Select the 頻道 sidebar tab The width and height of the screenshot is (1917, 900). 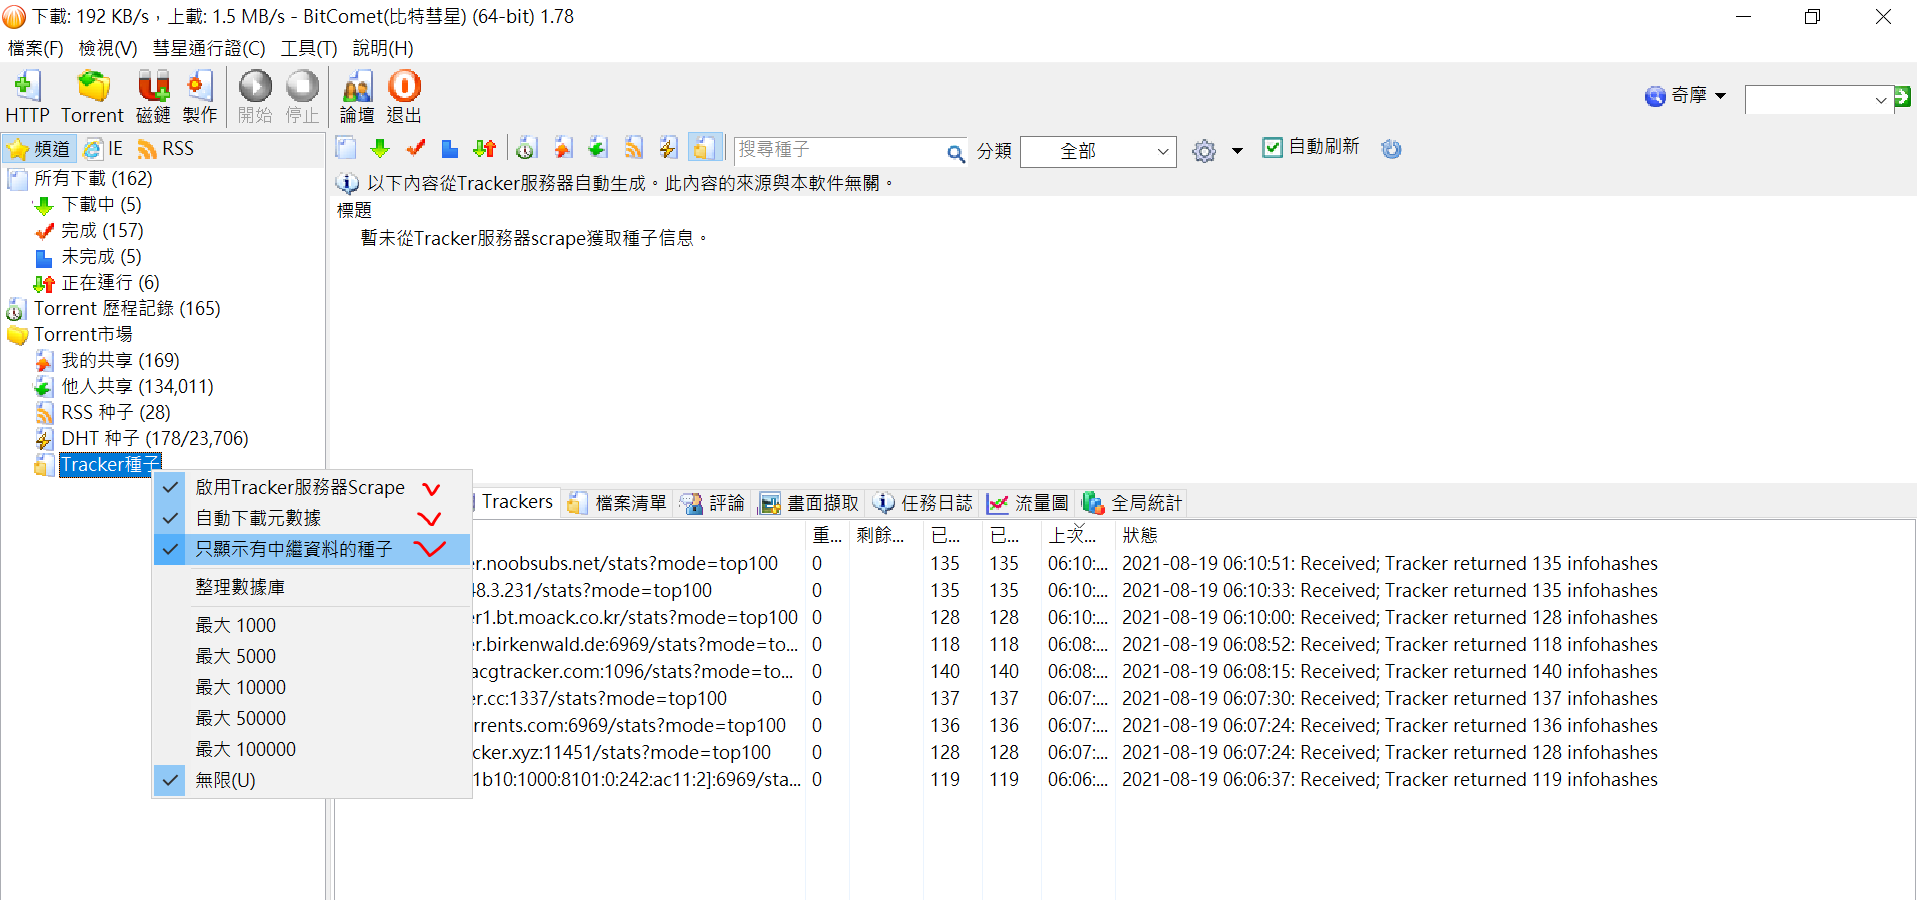pos(39,149)
